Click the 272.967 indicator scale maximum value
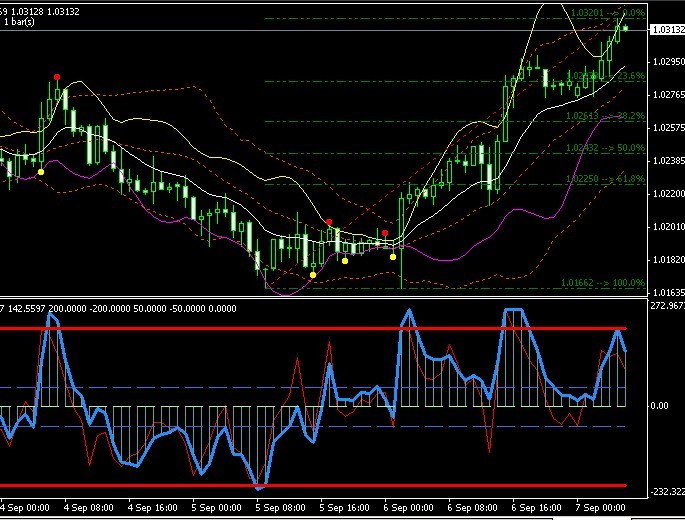Viewport: 685px width, 520px height. (x=668, y=306)
